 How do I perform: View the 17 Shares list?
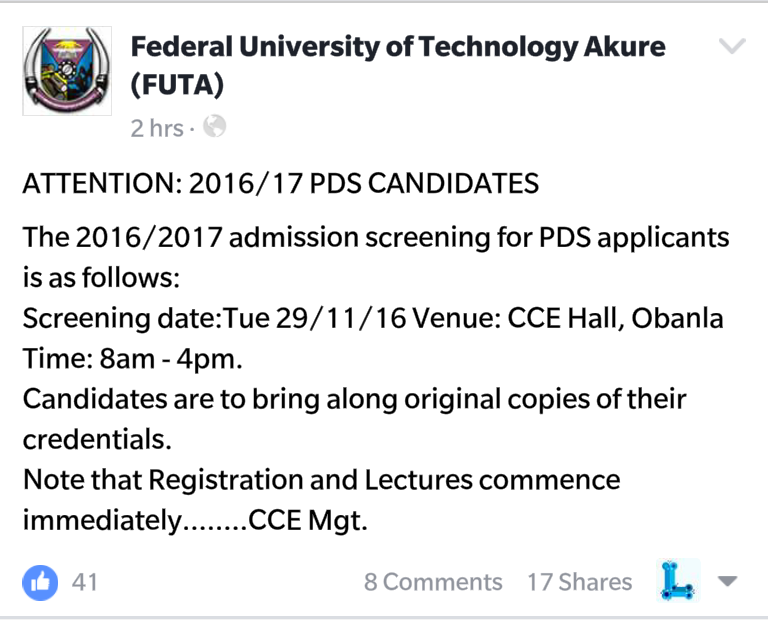click(x=579, y=582)
